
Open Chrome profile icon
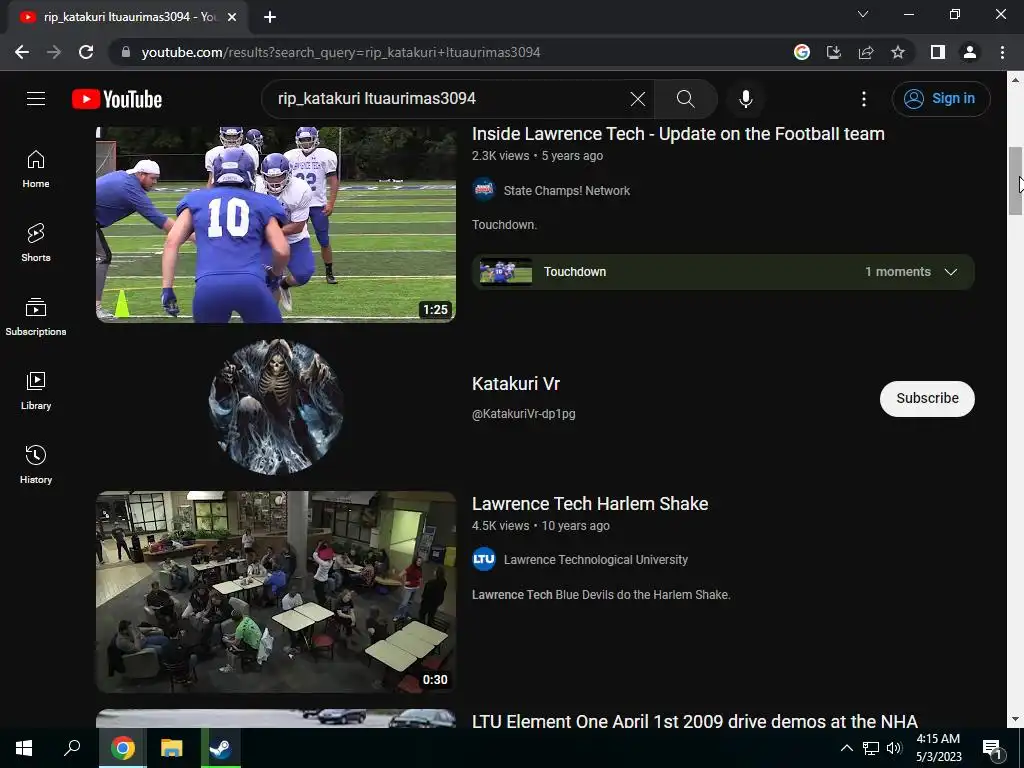pos(970,52)
